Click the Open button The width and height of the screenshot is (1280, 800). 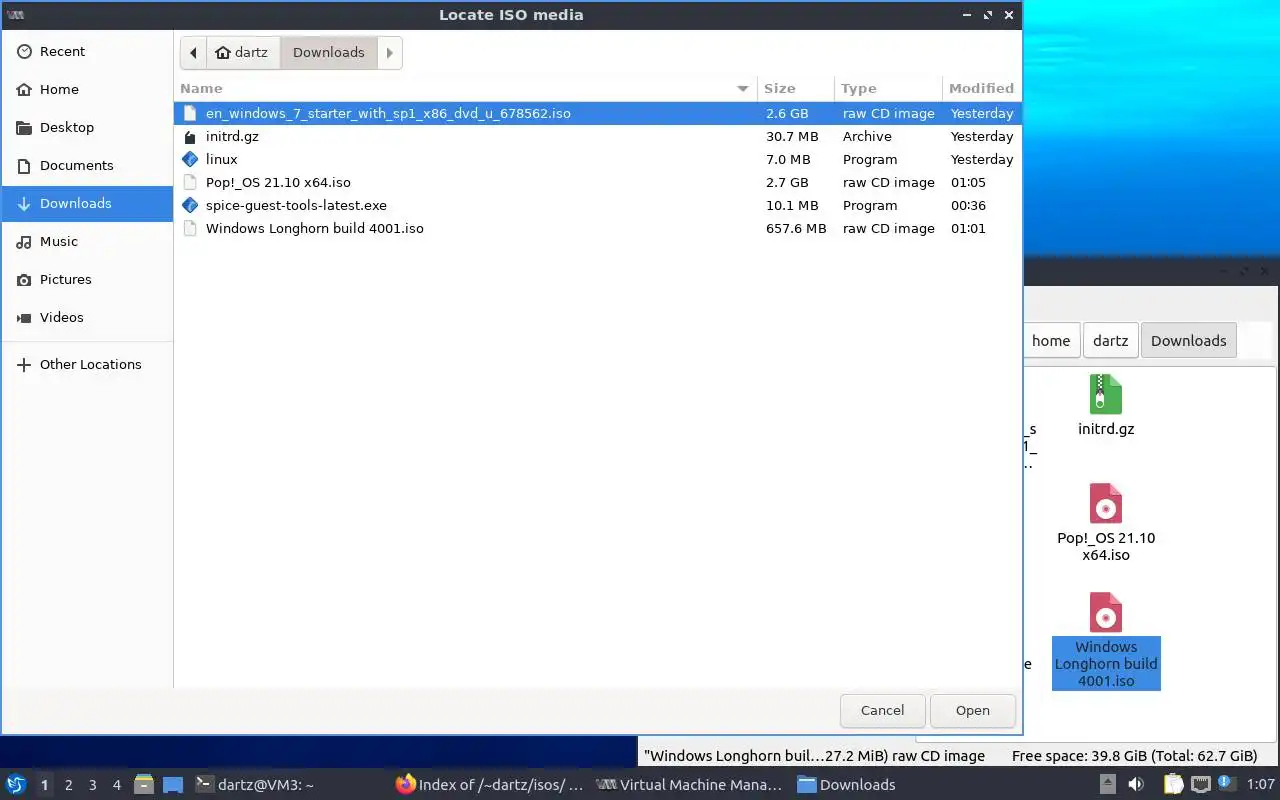972,710
